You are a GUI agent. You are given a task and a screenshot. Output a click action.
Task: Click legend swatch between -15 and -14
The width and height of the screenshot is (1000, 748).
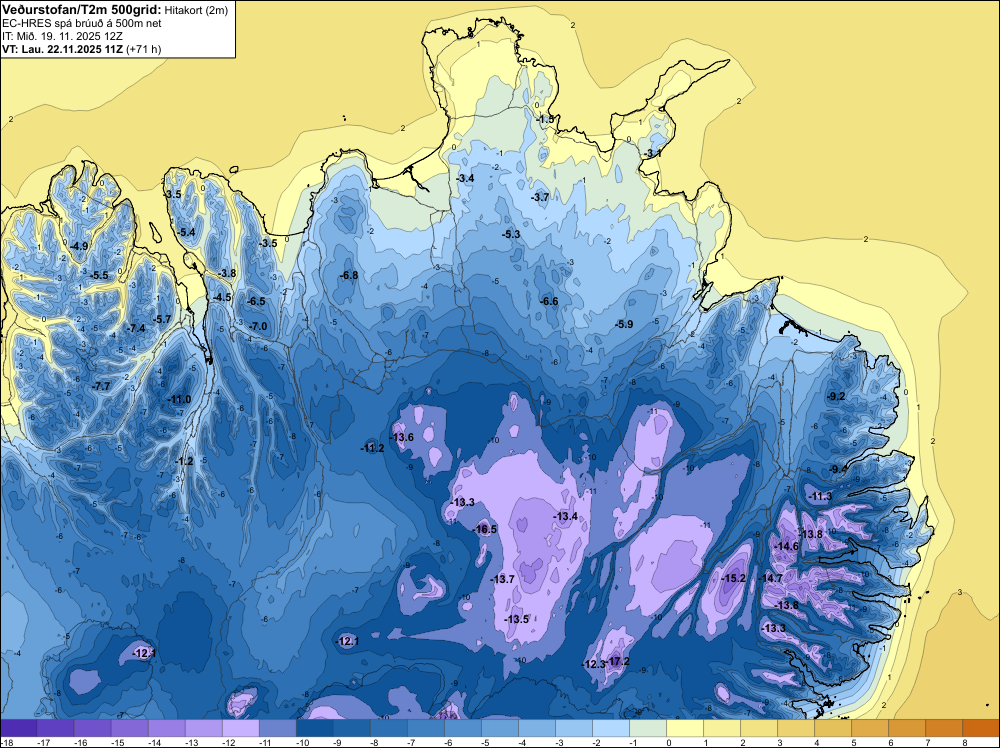click(130, 728)
